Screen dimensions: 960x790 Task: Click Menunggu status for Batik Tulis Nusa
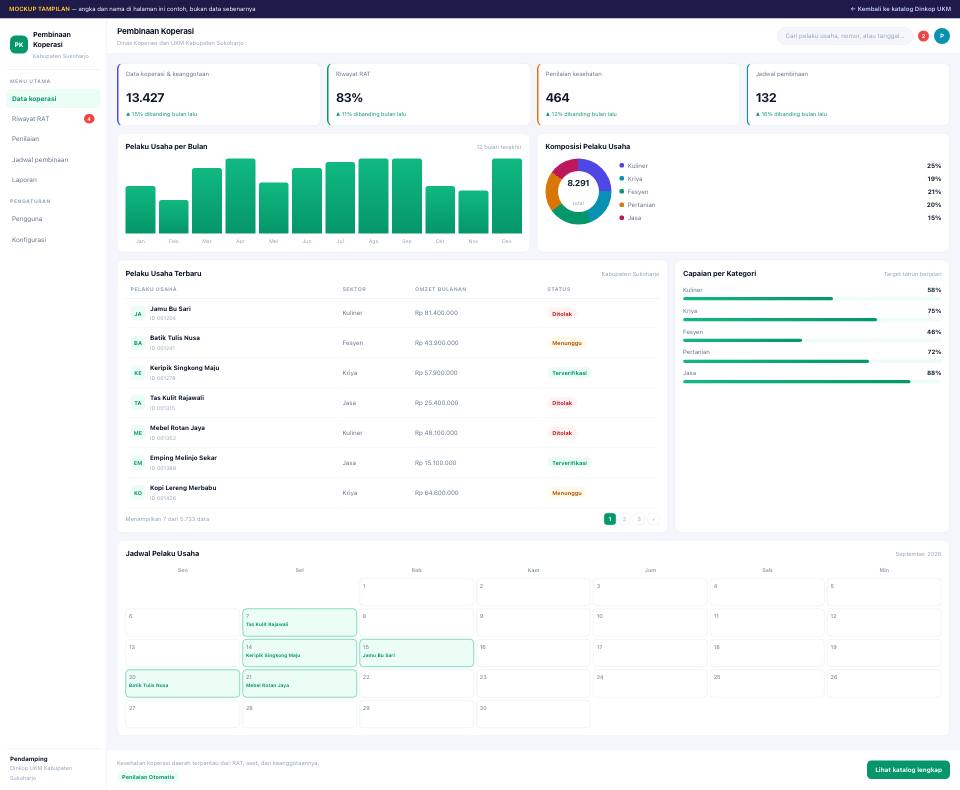tap(566, 343)
